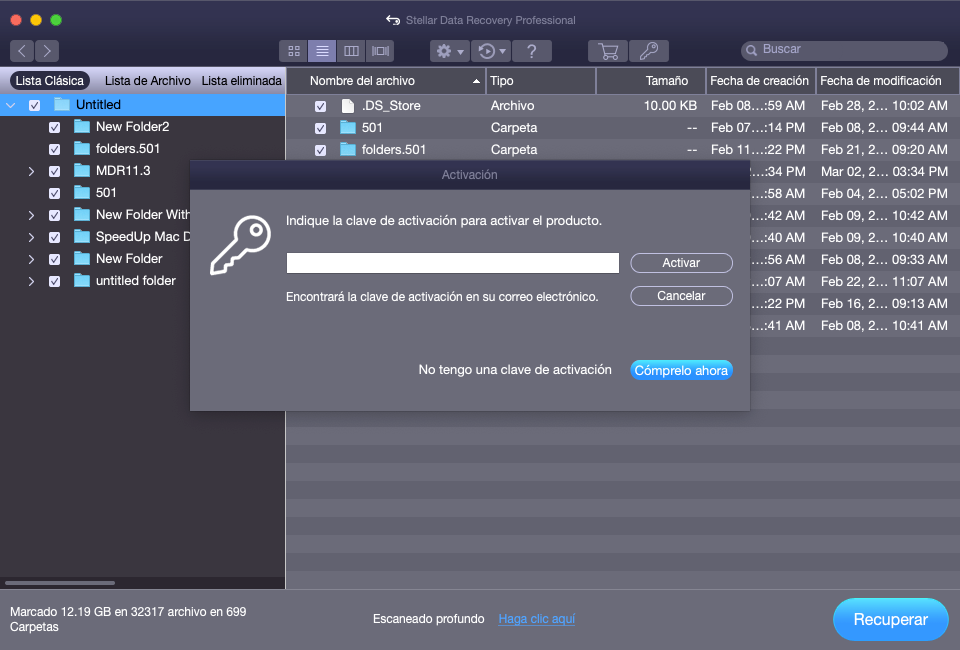This screenshot has width=960, height=650.
Task: Uncheck the New Folder2 checkbox
Action: [x=54, y=127]
